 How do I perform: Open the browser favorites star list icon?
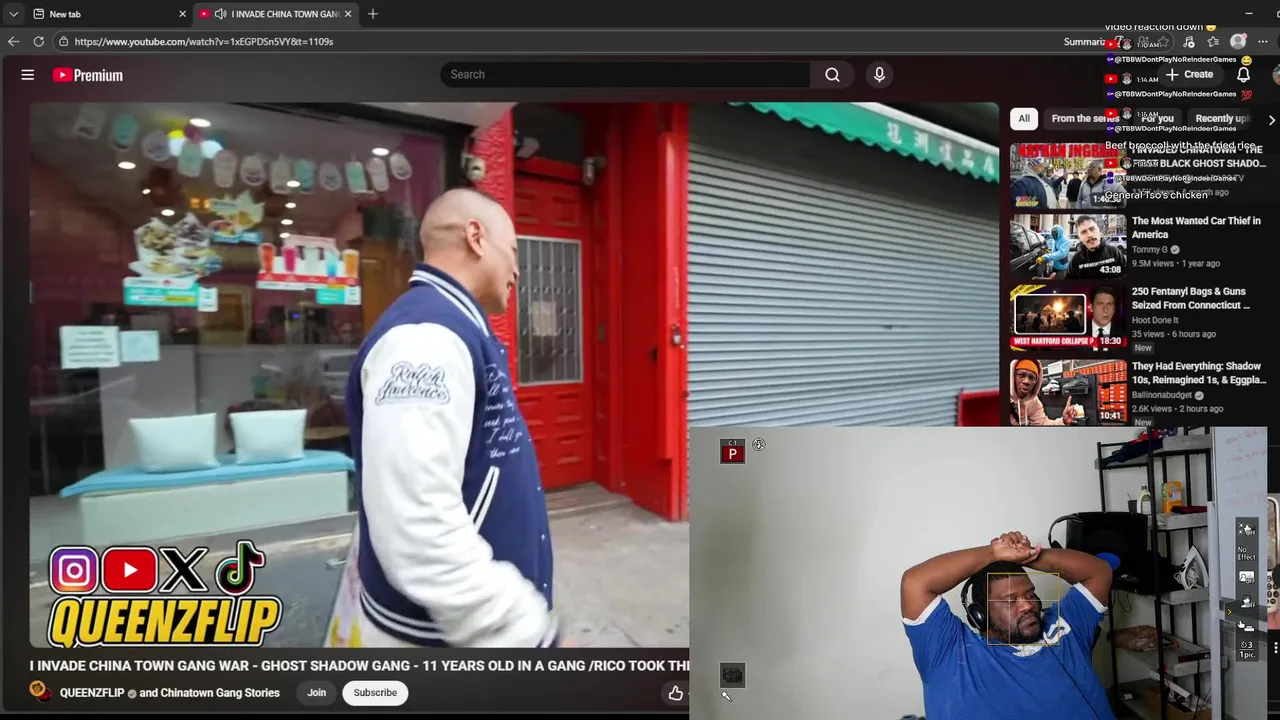[x=1213, y=42]
